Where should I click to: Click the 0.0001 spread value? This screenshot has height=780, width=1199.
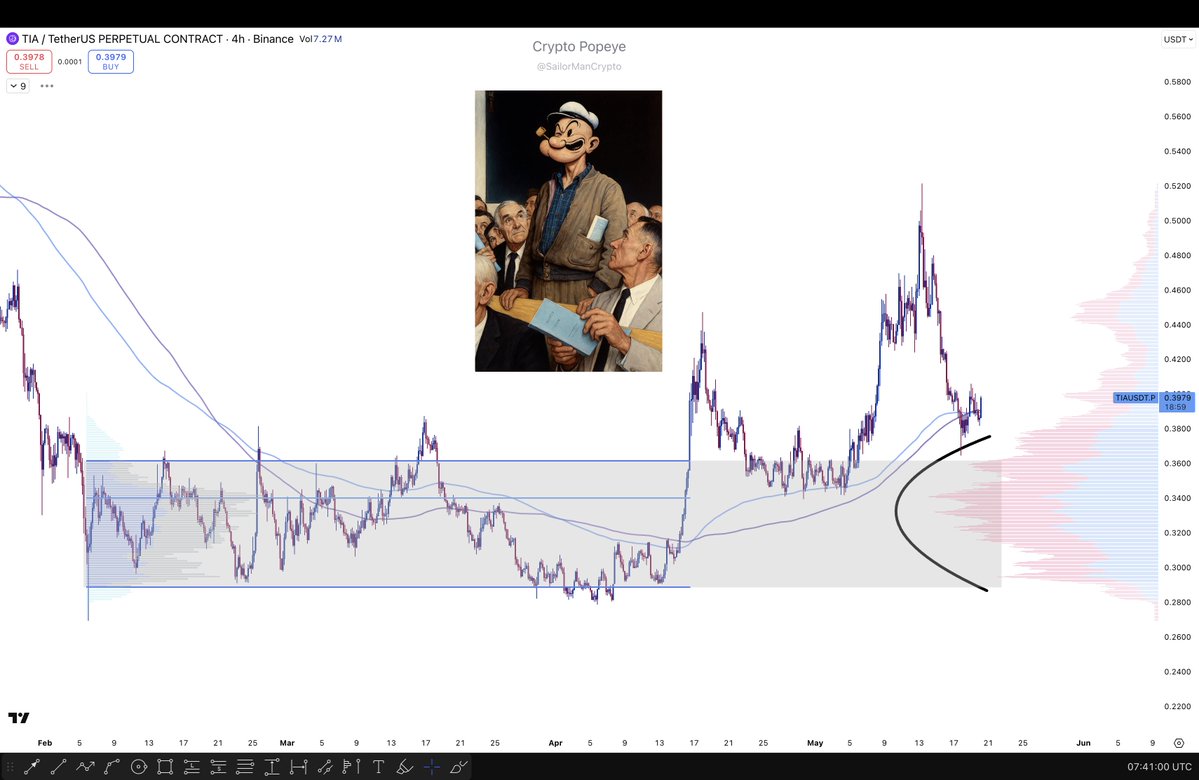click(x=70, y=61)
